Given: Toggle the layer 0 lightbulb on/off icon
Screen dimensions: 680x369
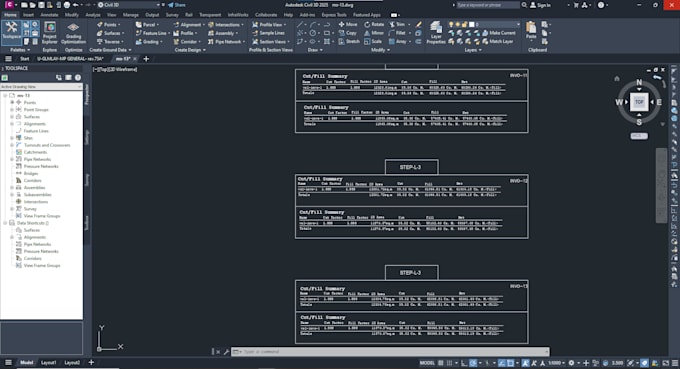Looking at the screenshot, I should click(451, 24).
